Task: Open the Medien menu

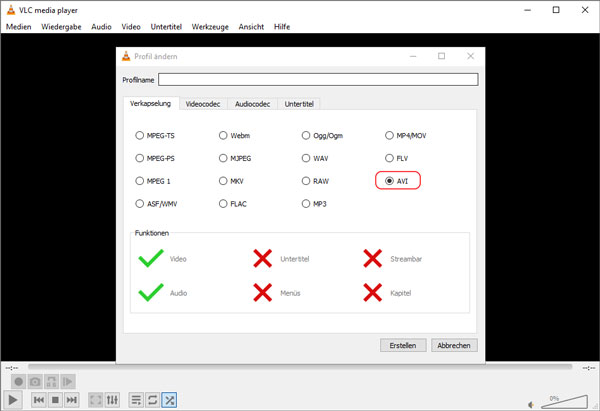Action: [x=19, y=27]
